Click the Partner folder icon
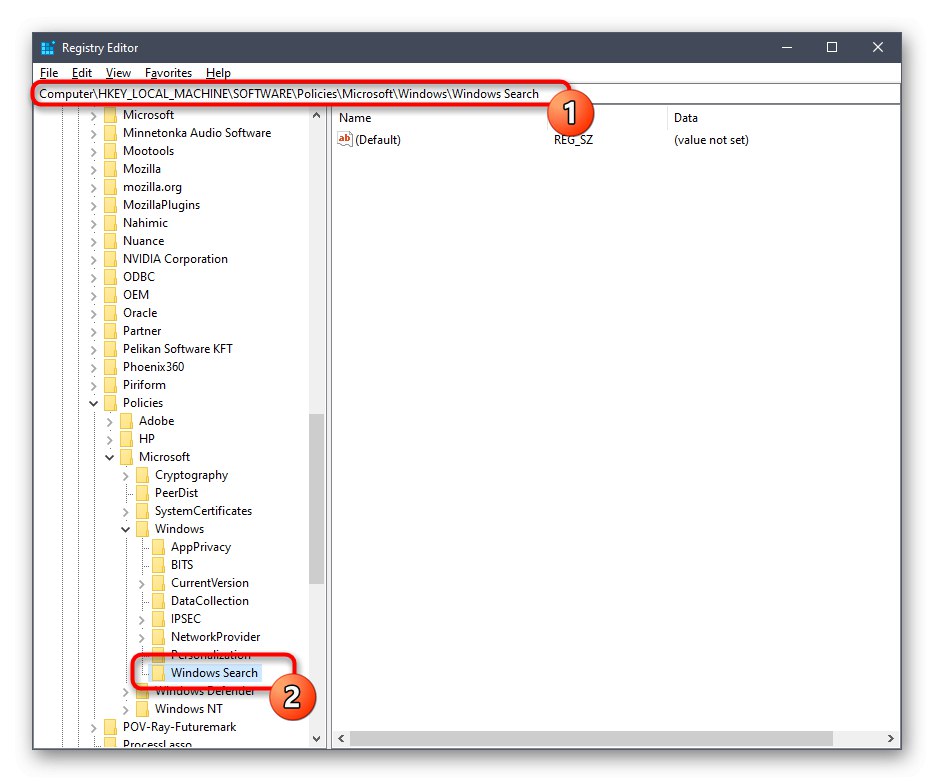The width and height of the screenshot is (934, 782). tap(110, 331)
